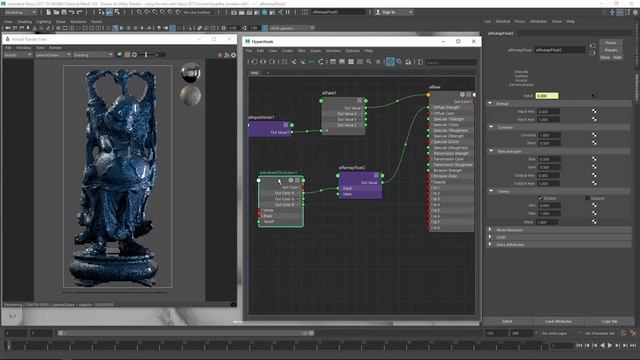This screenshot has height=360, width=640.
Task: Click the play backward button on timeline
Action: (x=602, y=345)
